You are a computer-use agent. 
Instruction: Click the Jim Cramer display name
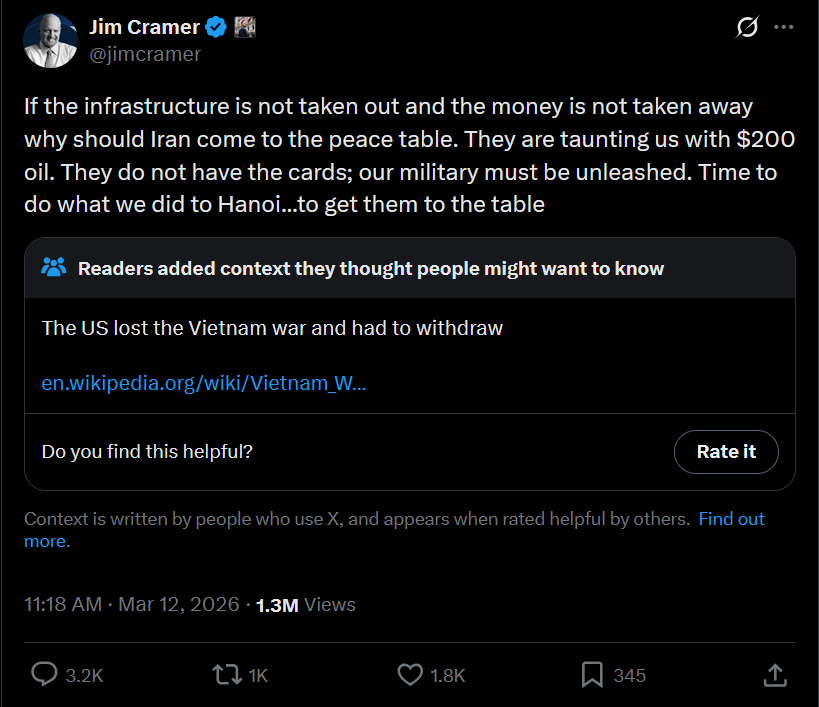(144, 27)
